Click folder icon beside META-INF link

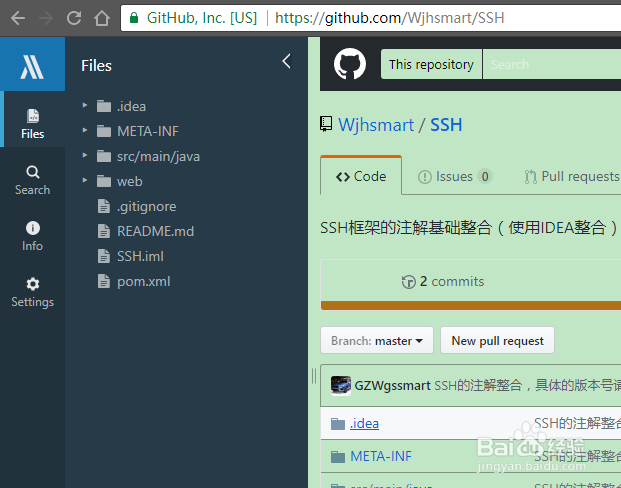(338, 456)
